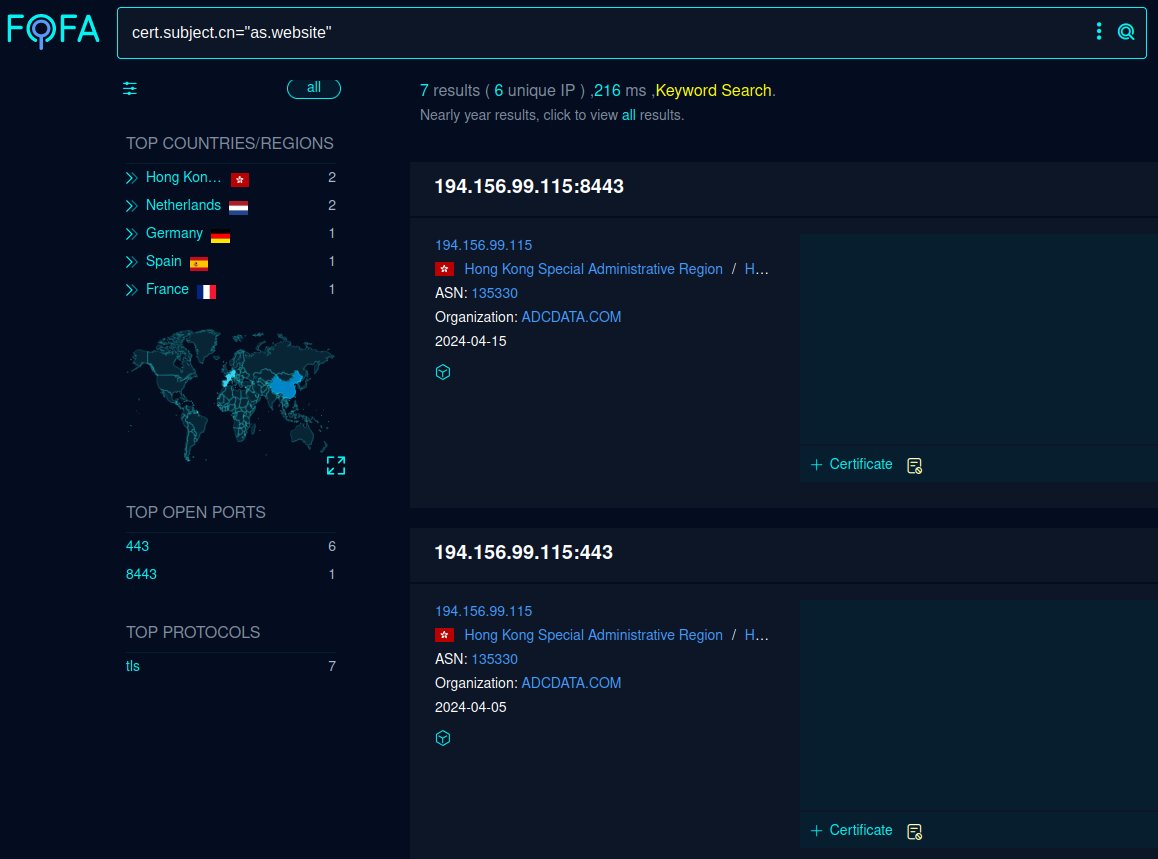Filter by France country
Viewport: 1158px width, 859px height.
click(167, 290)
